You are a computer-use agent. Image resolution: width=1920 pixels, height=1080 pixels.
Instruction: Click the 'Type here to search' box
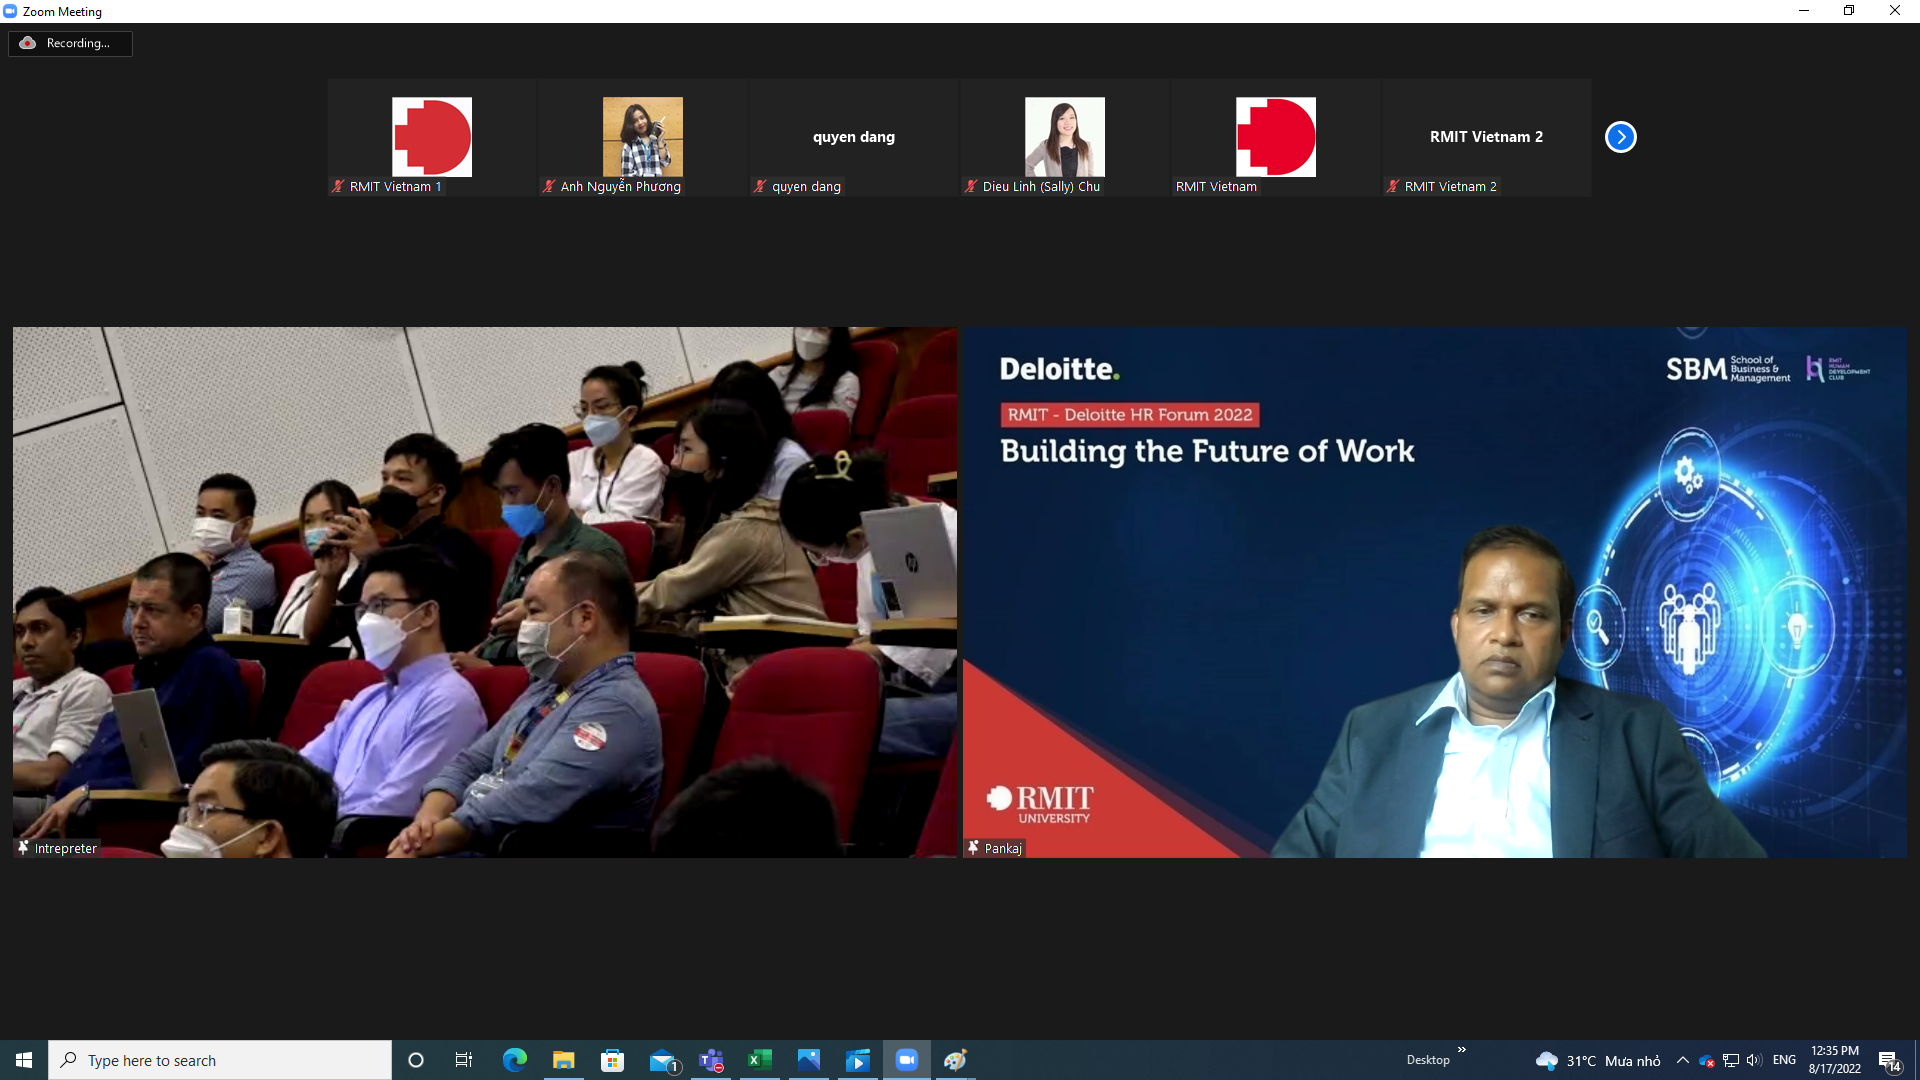[x=220, y=1060]
